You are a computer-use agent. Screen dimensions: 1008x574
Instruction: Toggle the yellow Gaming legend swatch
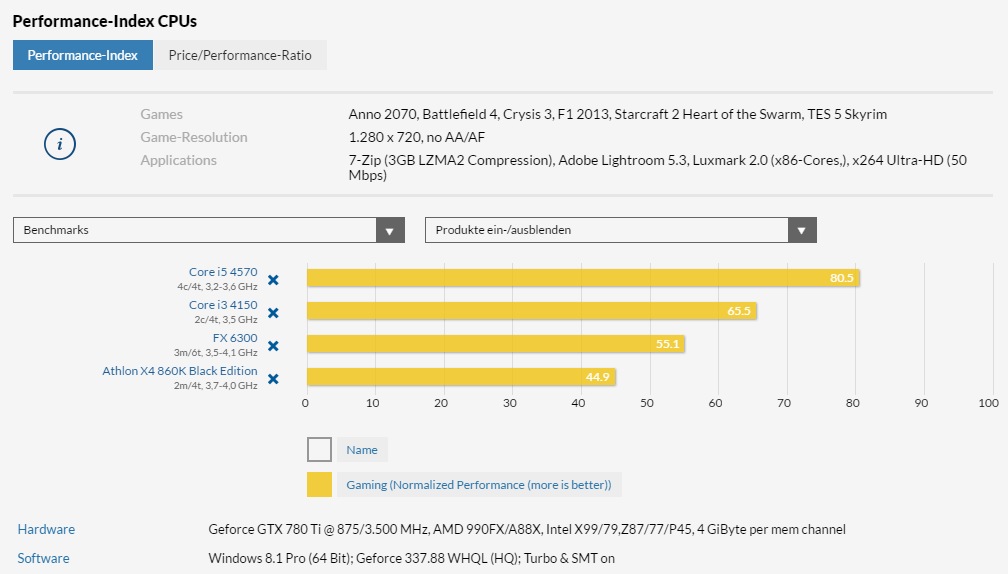(320, 485)
